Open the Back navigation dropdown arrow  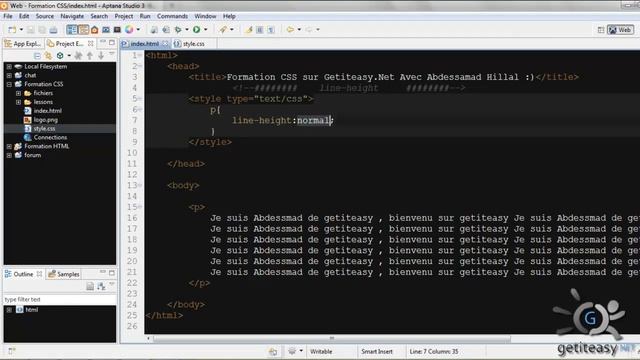click(299, 30)
